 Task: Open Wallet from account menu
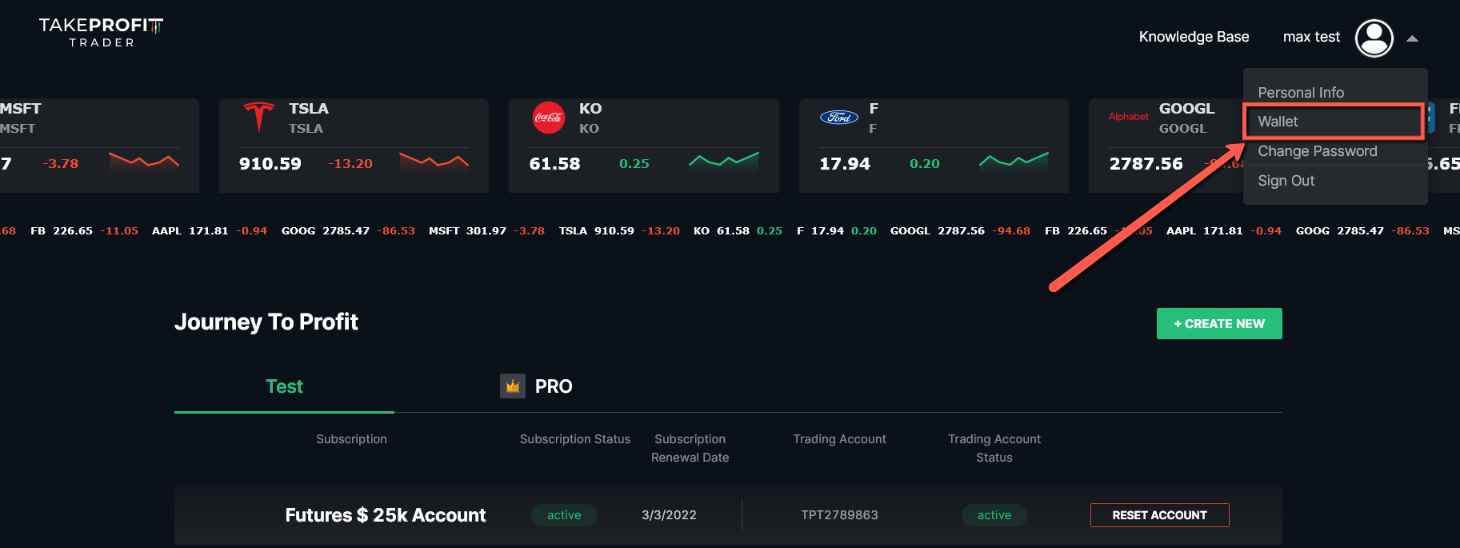coord(1333,121)
